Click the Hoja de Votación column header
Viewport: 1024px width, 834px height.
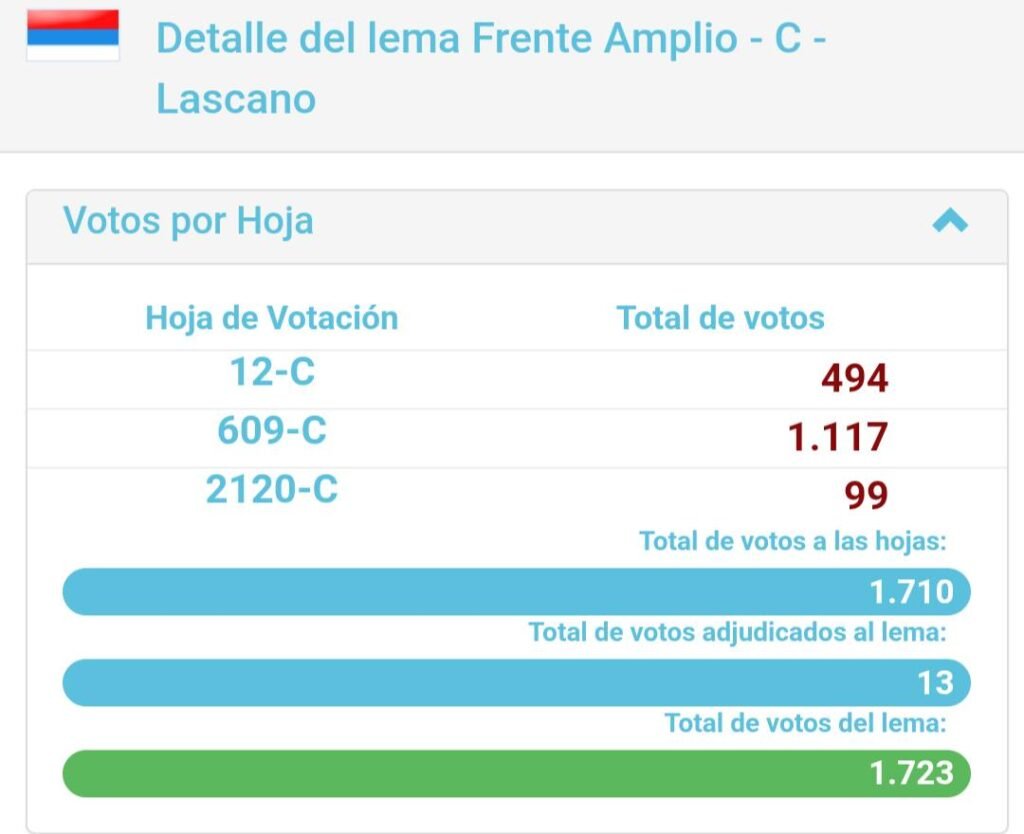(x=272, y=319)
